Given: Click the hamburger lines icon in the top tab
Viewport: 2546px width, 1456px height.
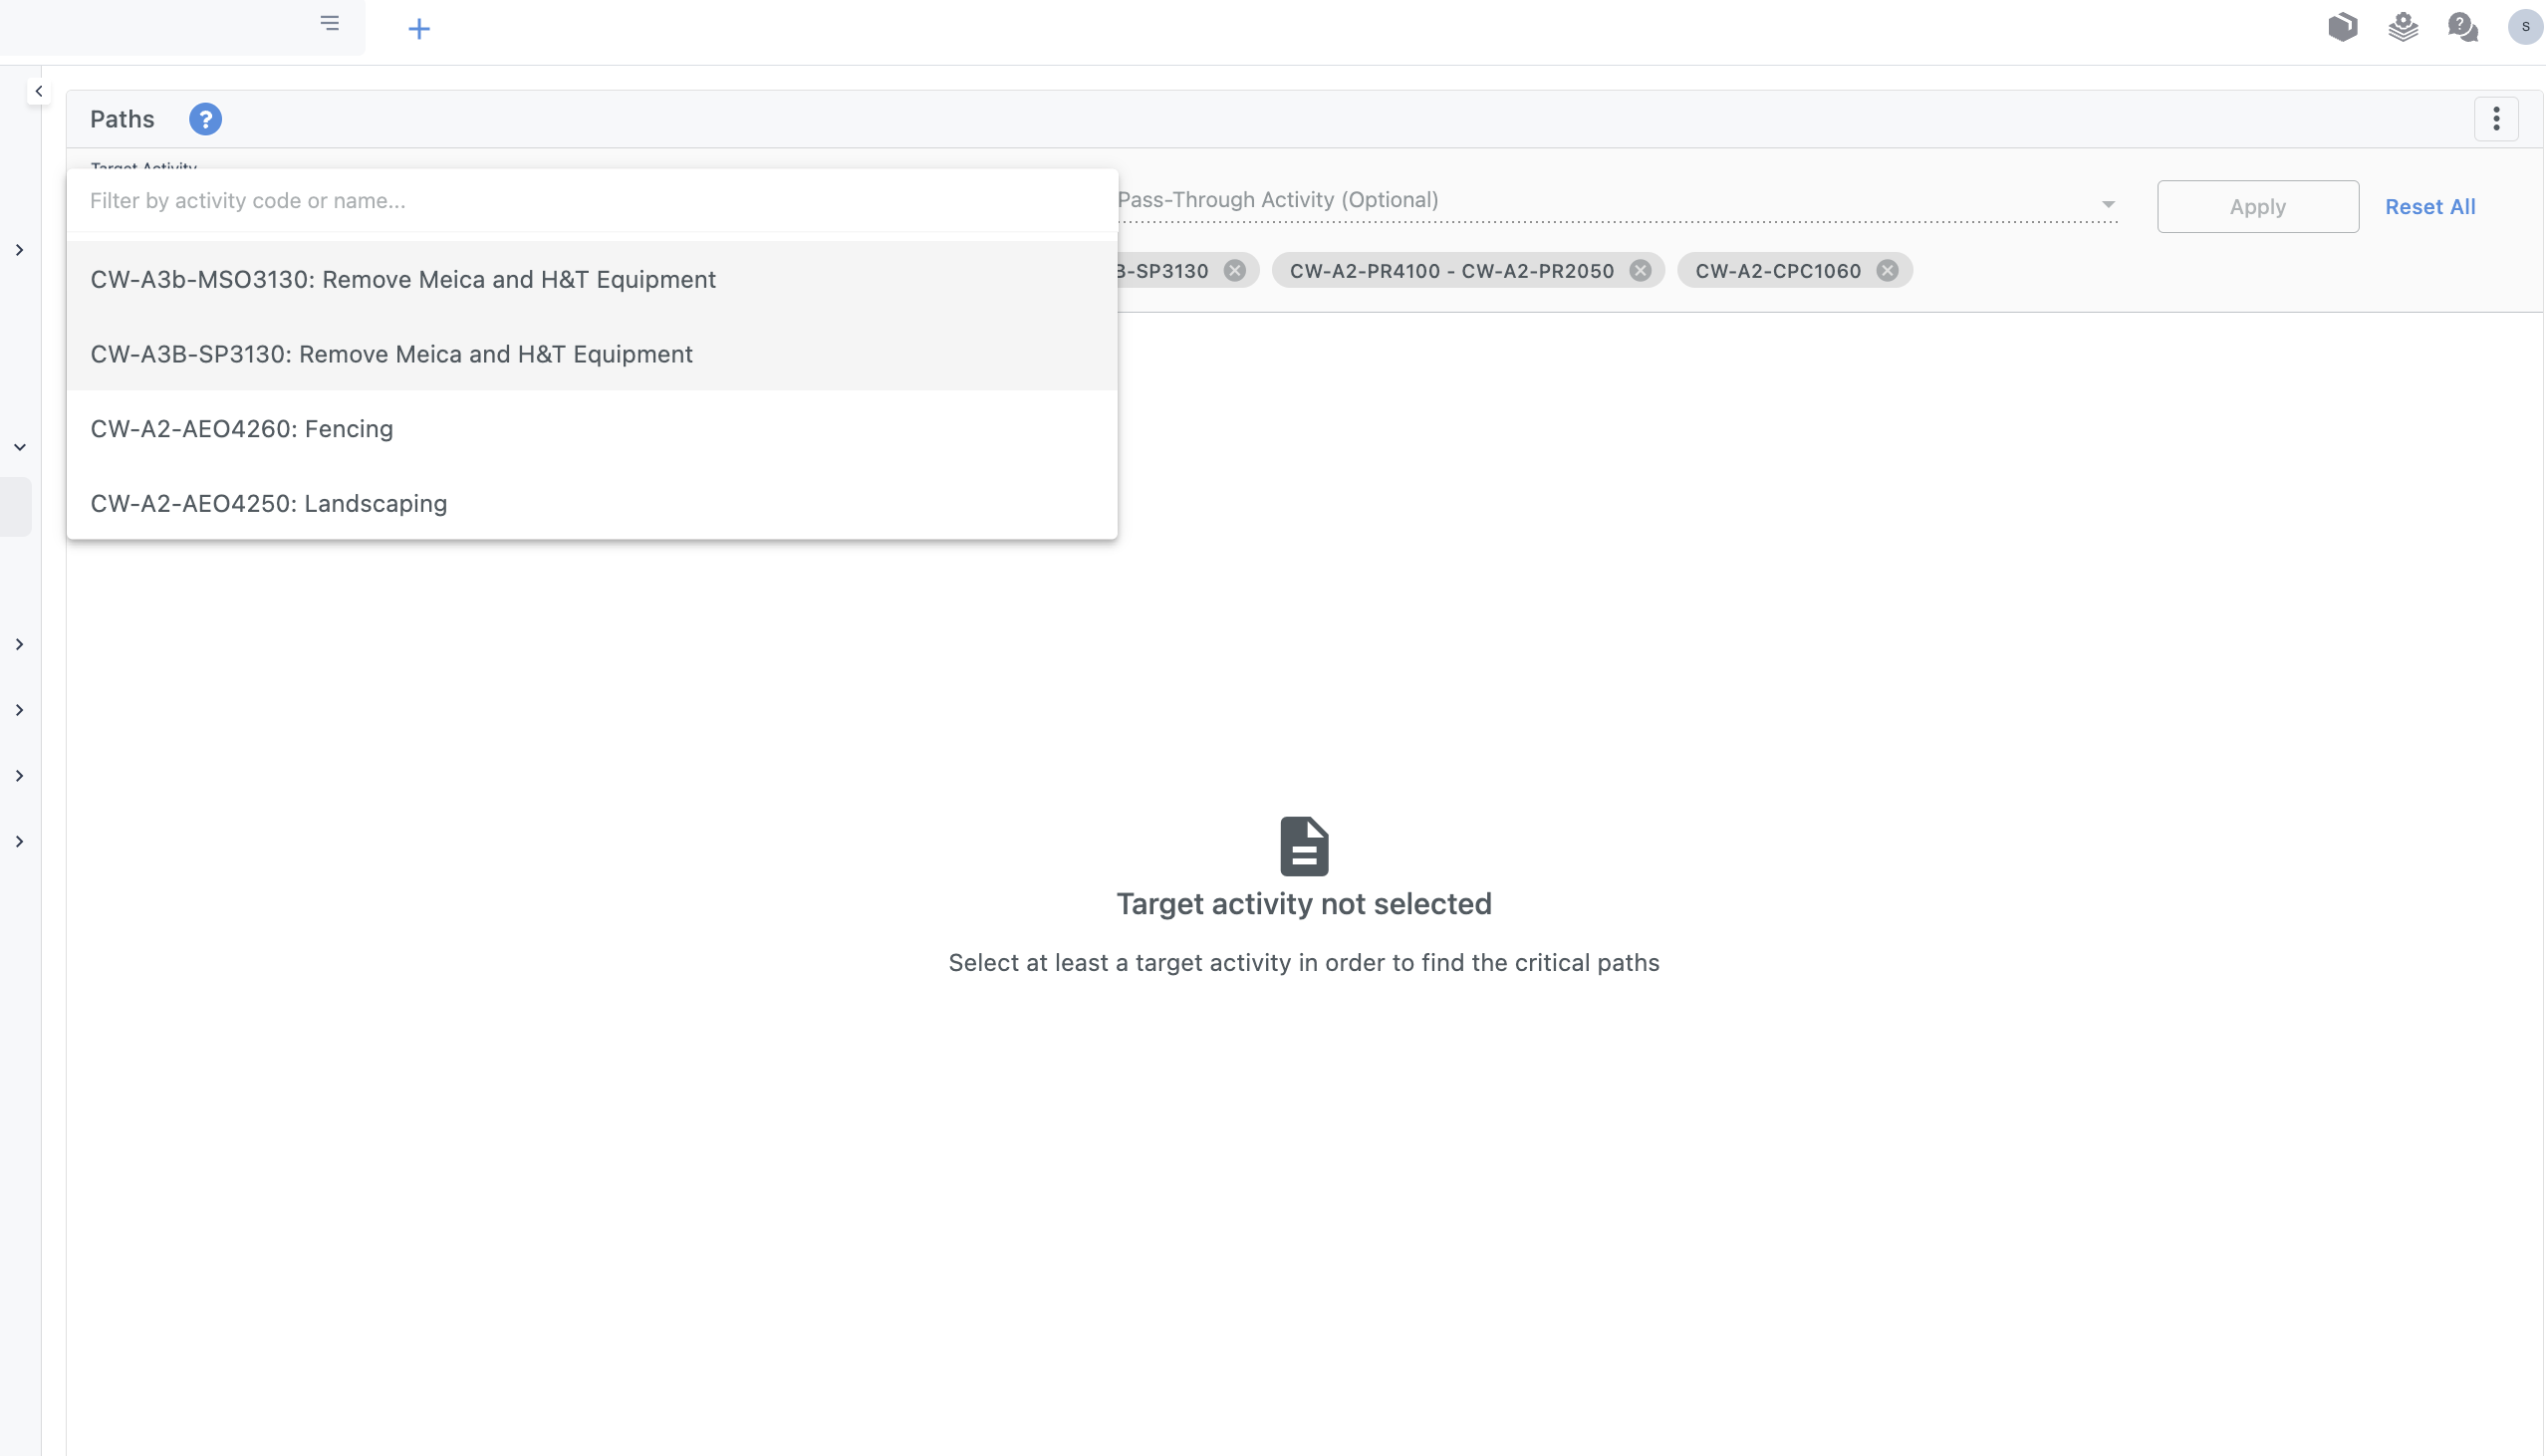Looking at the screenshot, I should 330,23.
